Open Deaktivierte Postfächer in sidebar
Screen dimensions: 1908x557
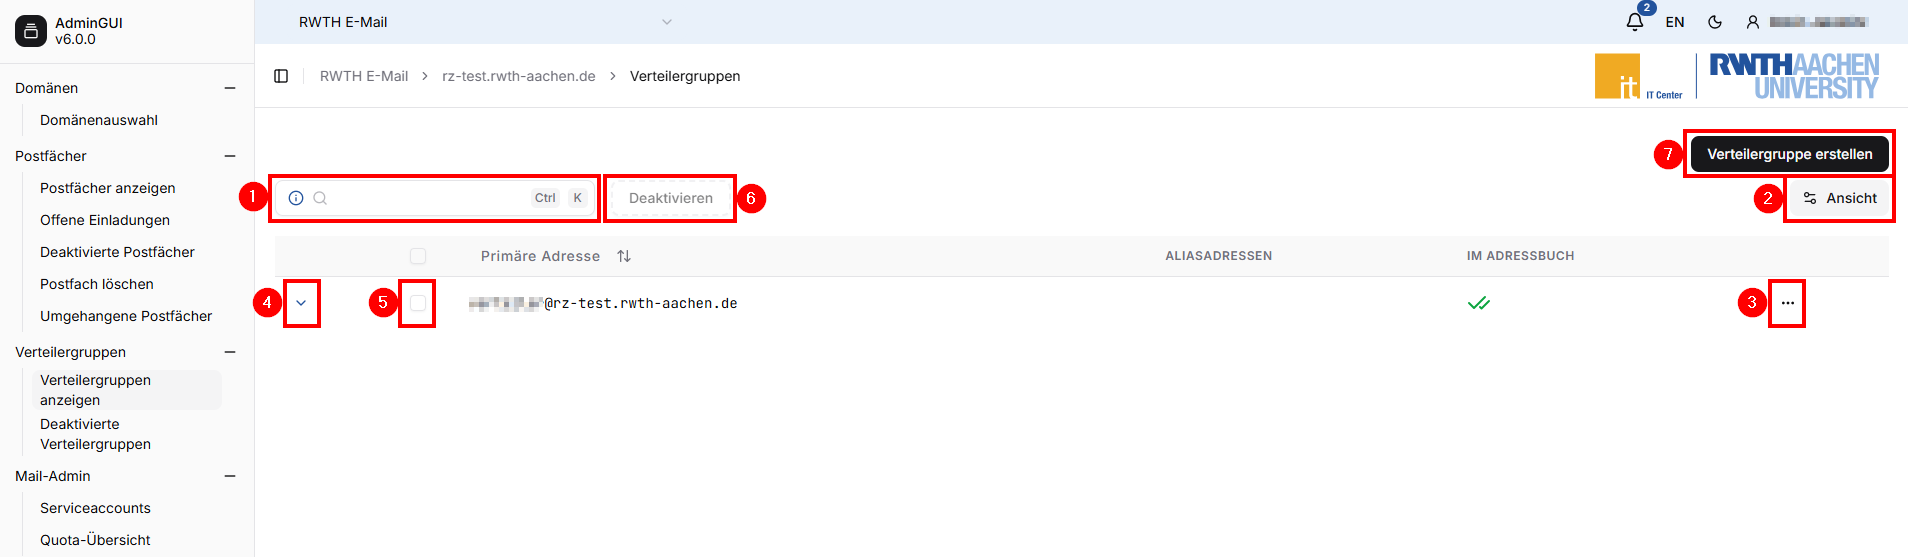pyautogui.click(x=117, y=252)
